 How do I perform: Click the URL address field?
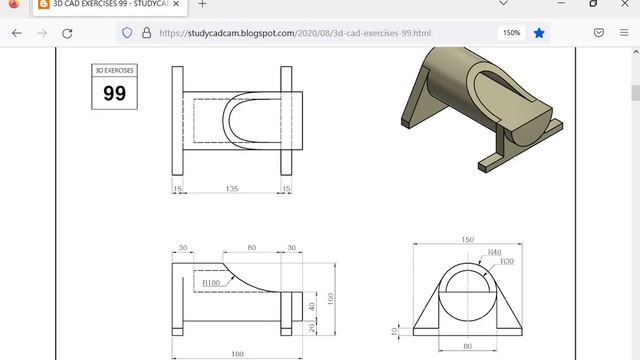(295, 33)
